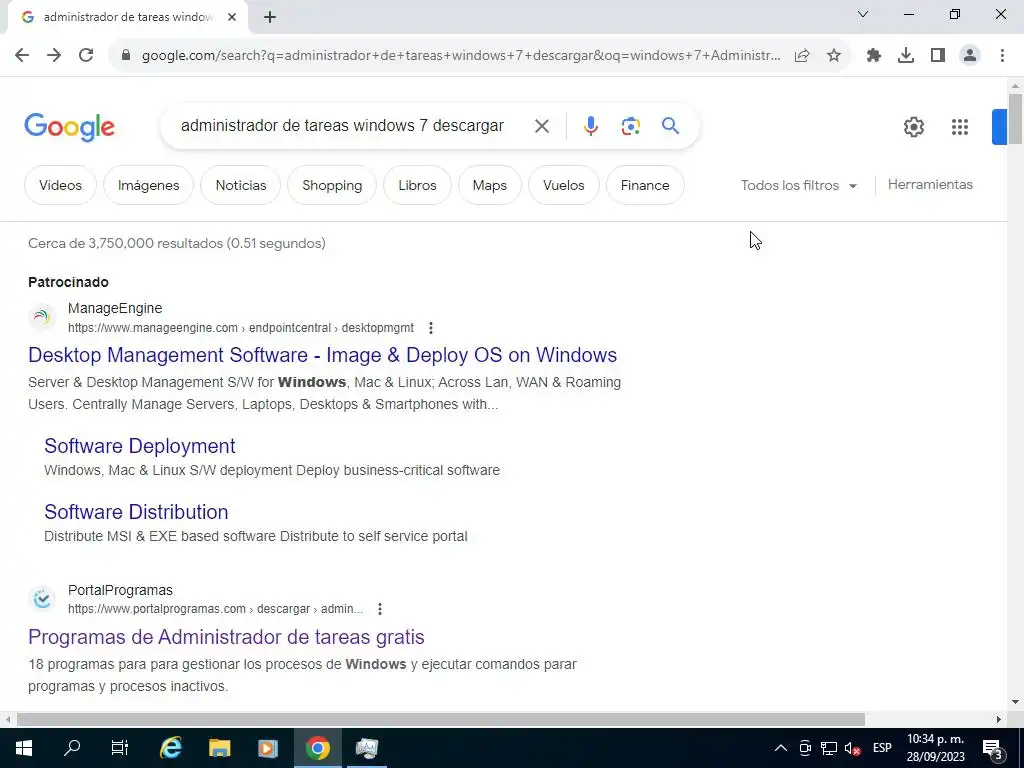
Task: Click the taskbar clock and date
Action: [935, 748]
